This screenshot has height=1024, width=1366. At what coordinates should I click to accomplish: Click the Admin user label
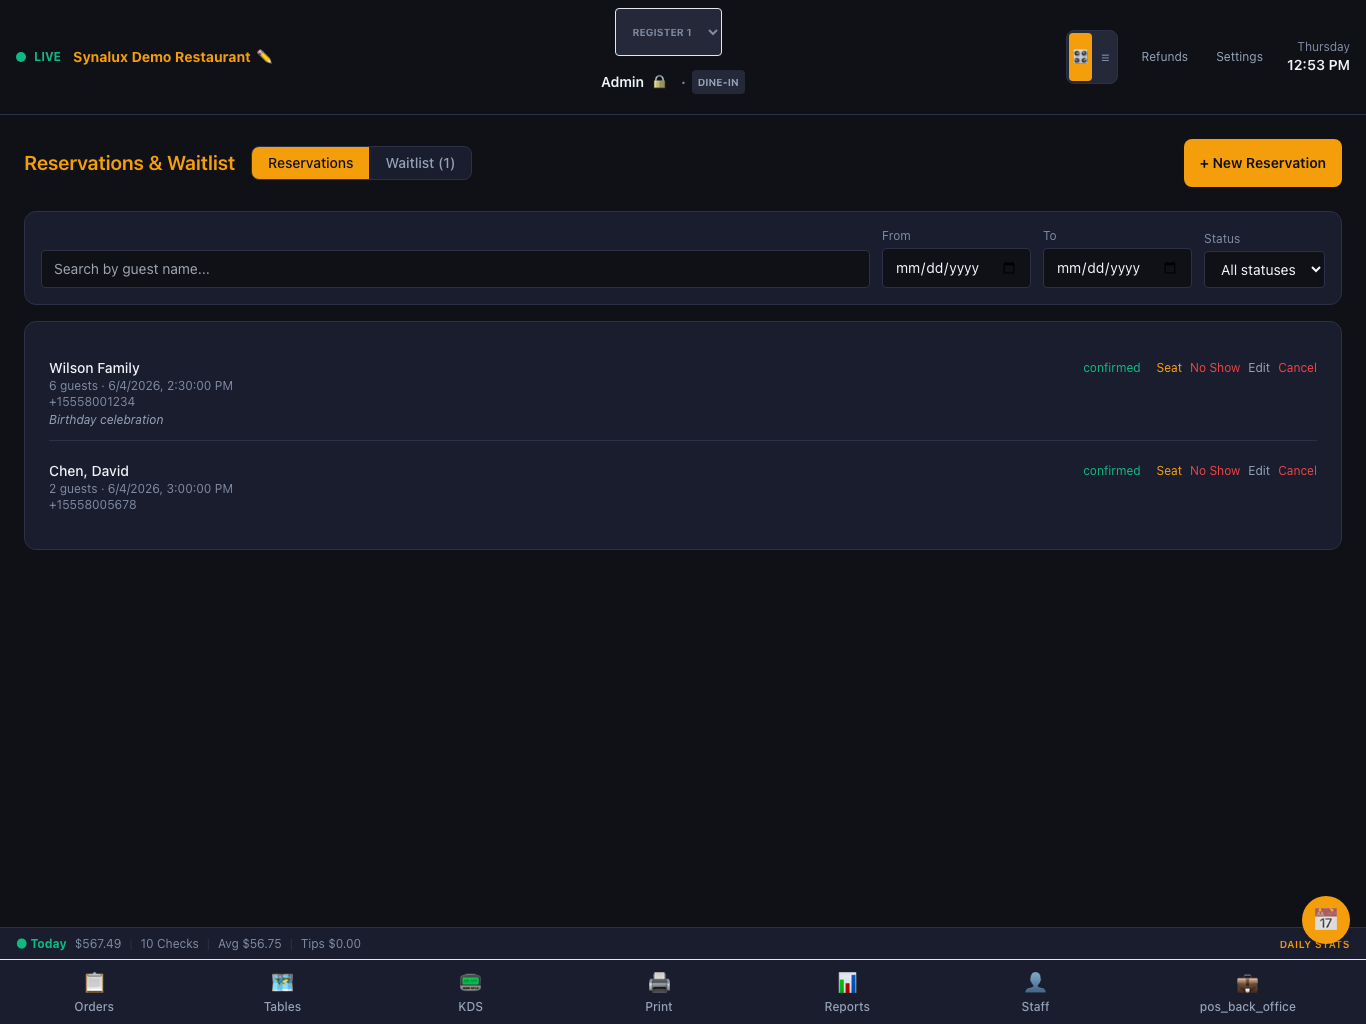tap(622, 82)
